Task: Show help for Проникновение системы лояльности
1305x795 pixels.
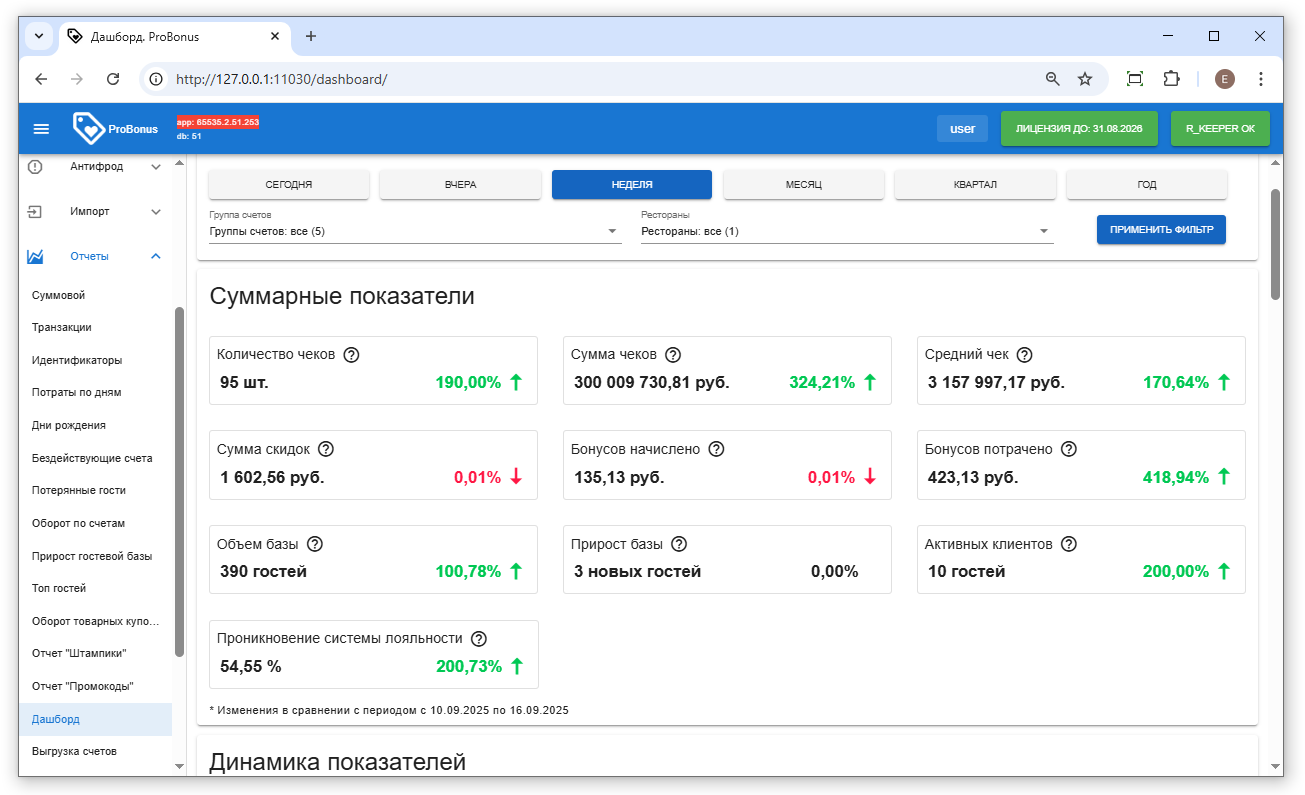Action: [x=478, y=638]
